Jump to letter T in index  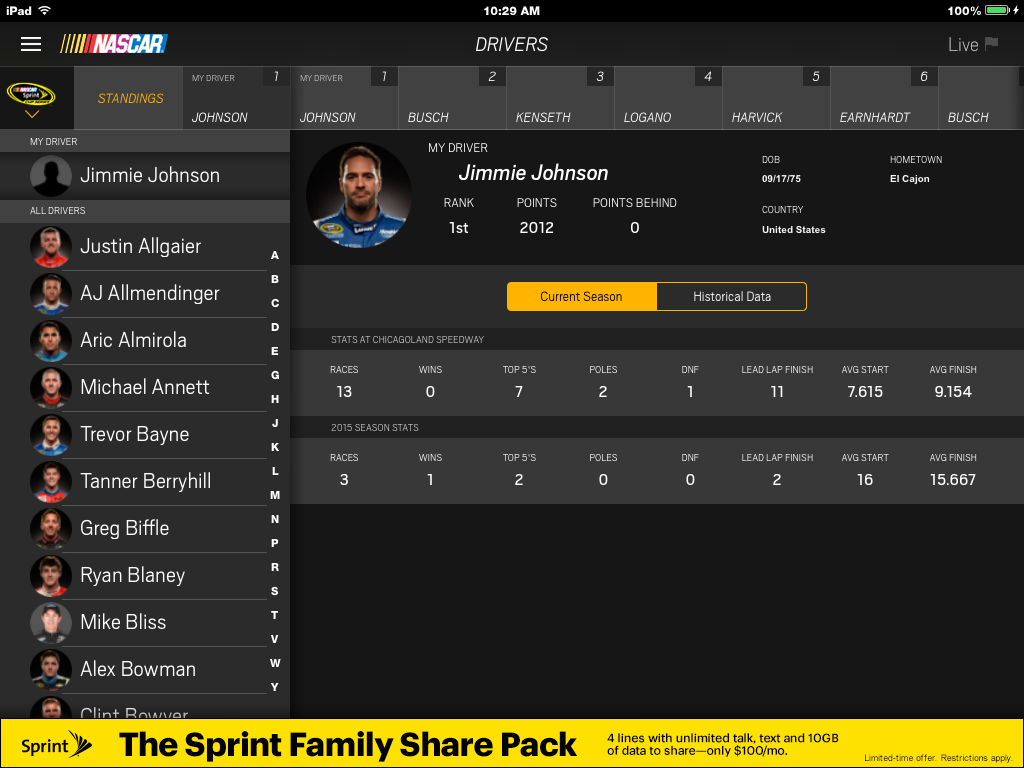click(275, 615)
